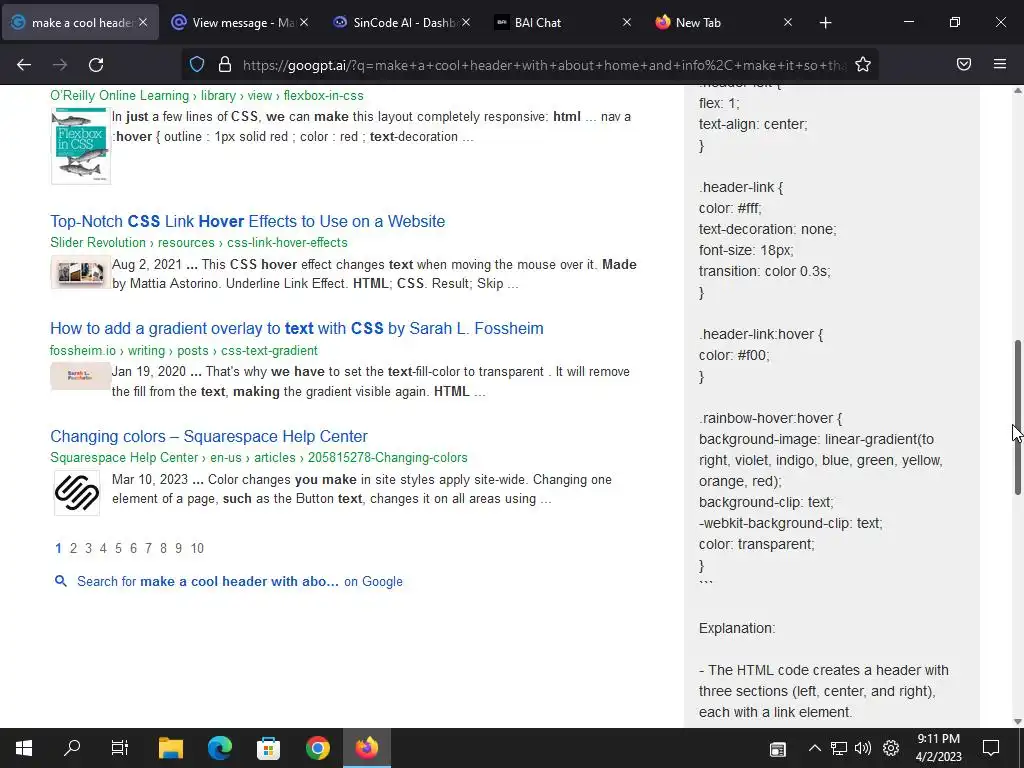The height and width of the screenshot is (768, 1024).
Task: Save page to Pocket
Action: (963, 64)
